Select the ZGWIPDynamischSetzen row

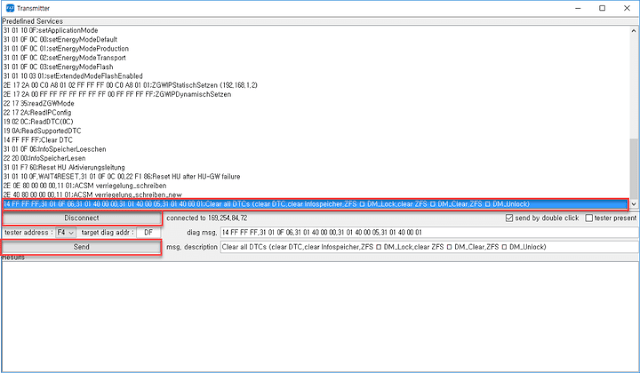click(x=316, y=94)
